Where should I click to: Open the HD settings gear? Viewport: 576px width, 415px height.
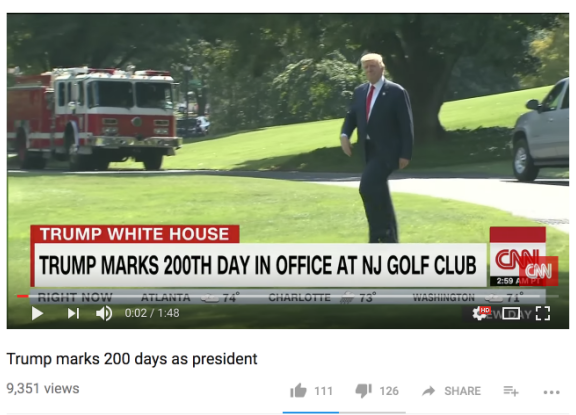(480, 313)
